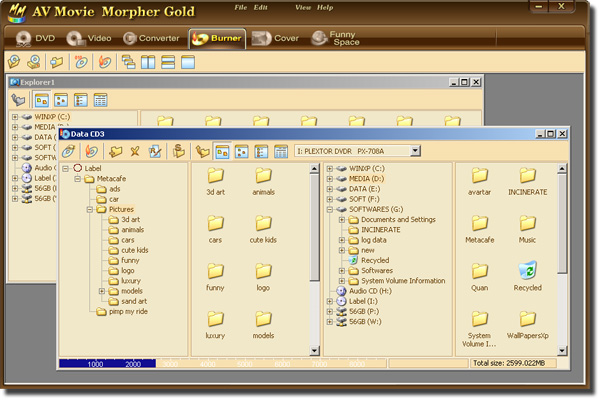Screen dimensions: 600x400
Task: Select the cute kids folder thumbnail
Action: 263,230
